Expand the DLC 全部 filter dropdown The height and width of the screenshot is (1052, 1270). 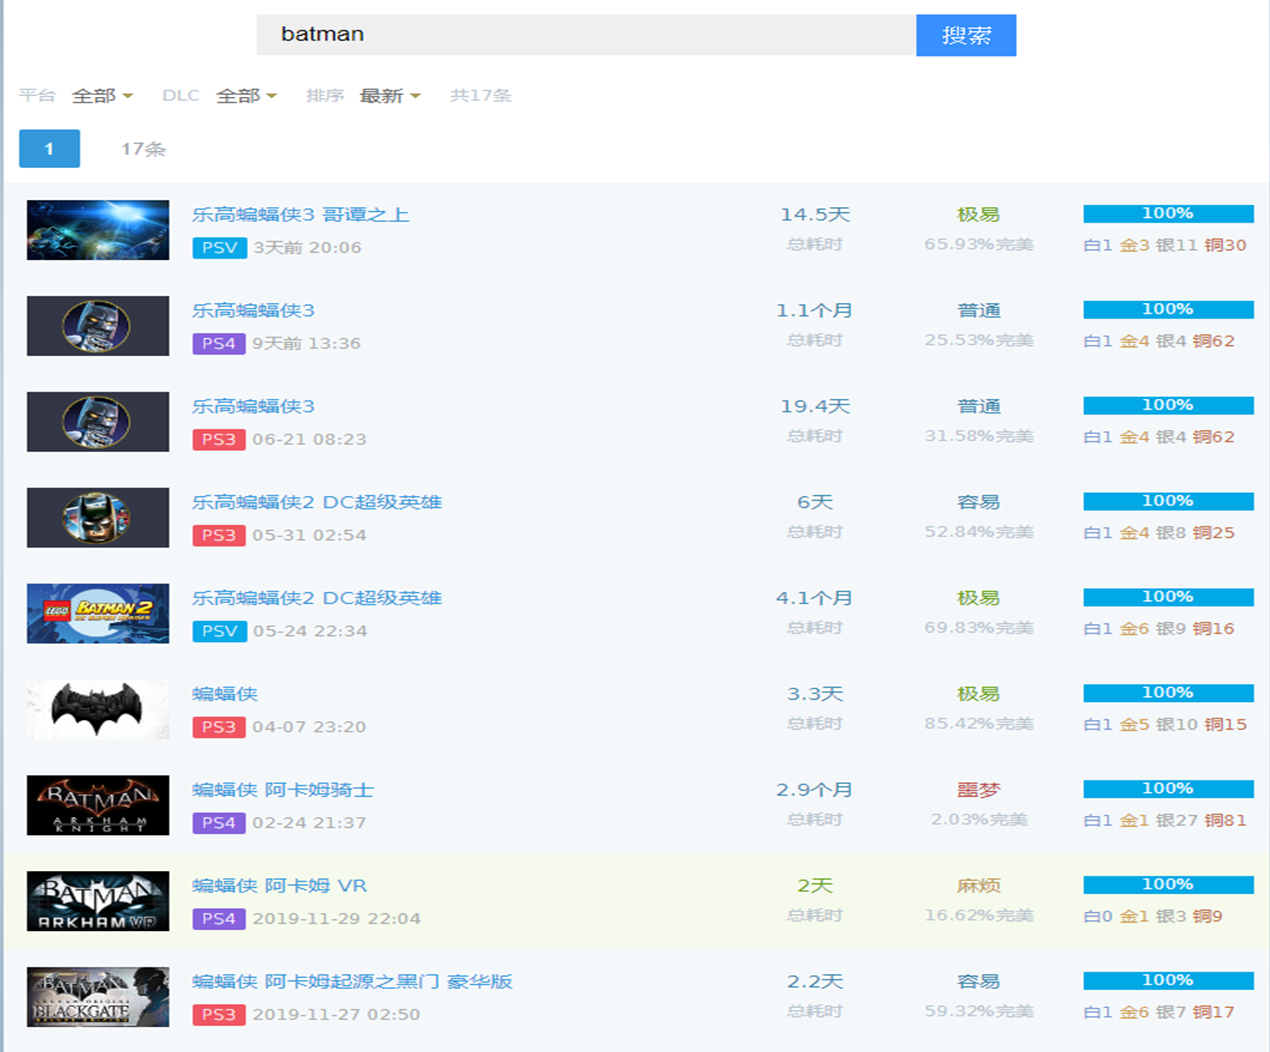[246, 96]
